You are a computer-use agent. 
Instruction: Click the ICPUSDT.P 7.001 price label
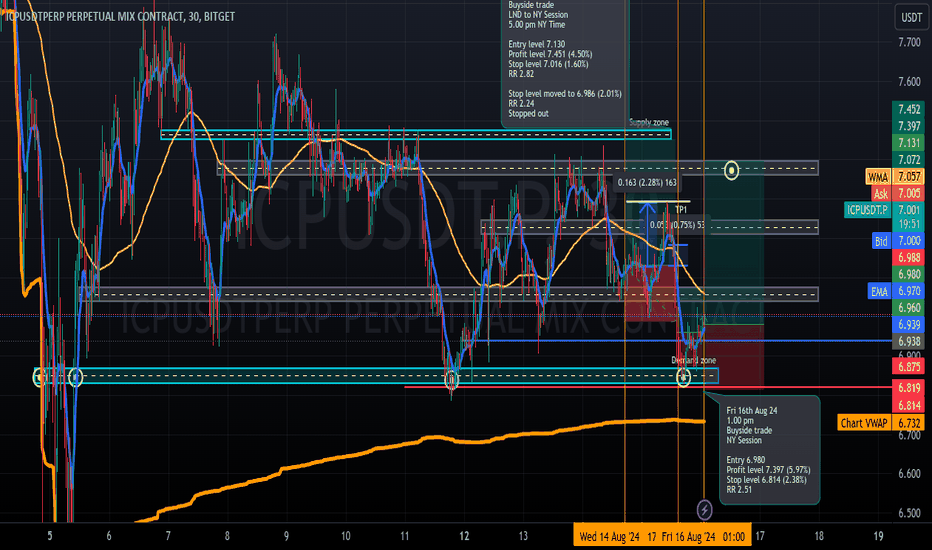point(884,209)
